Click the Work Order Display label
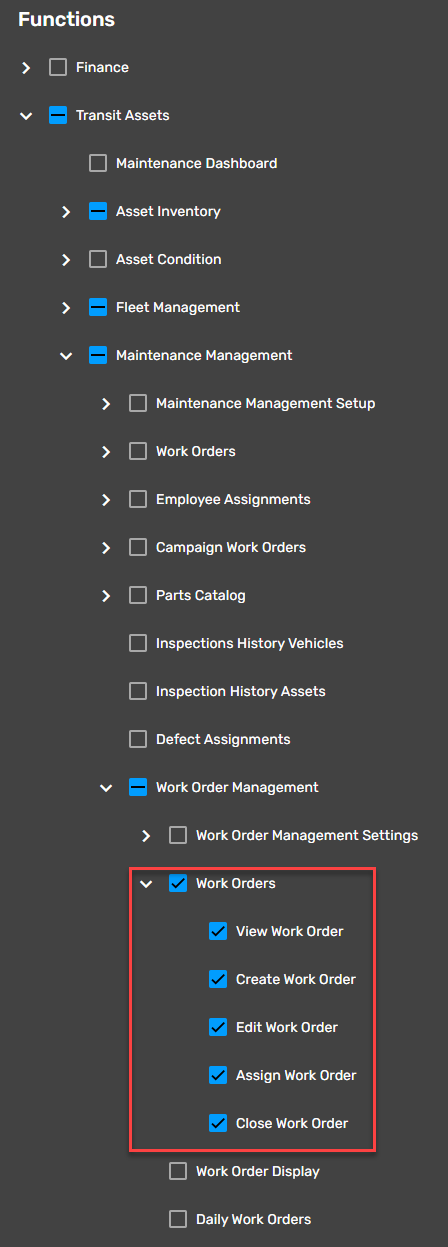 pos(258,1171)
